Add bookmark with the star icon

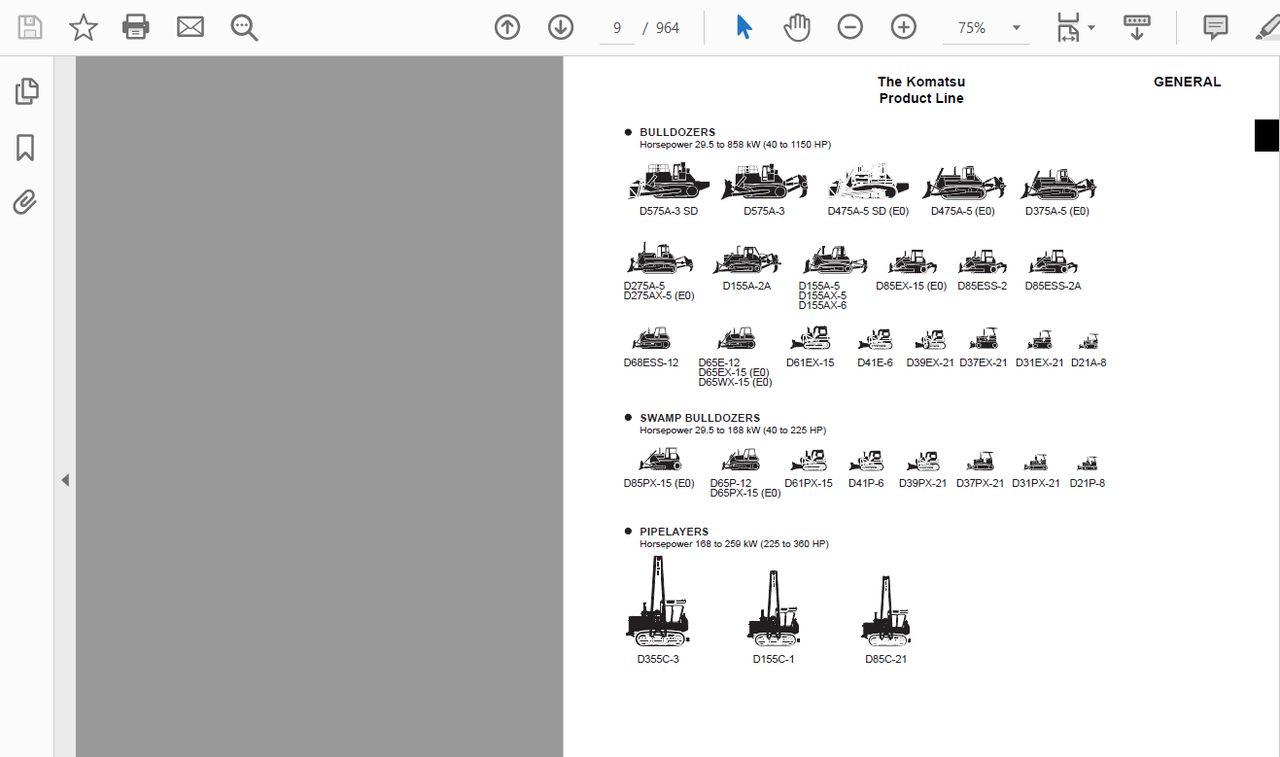83,27
